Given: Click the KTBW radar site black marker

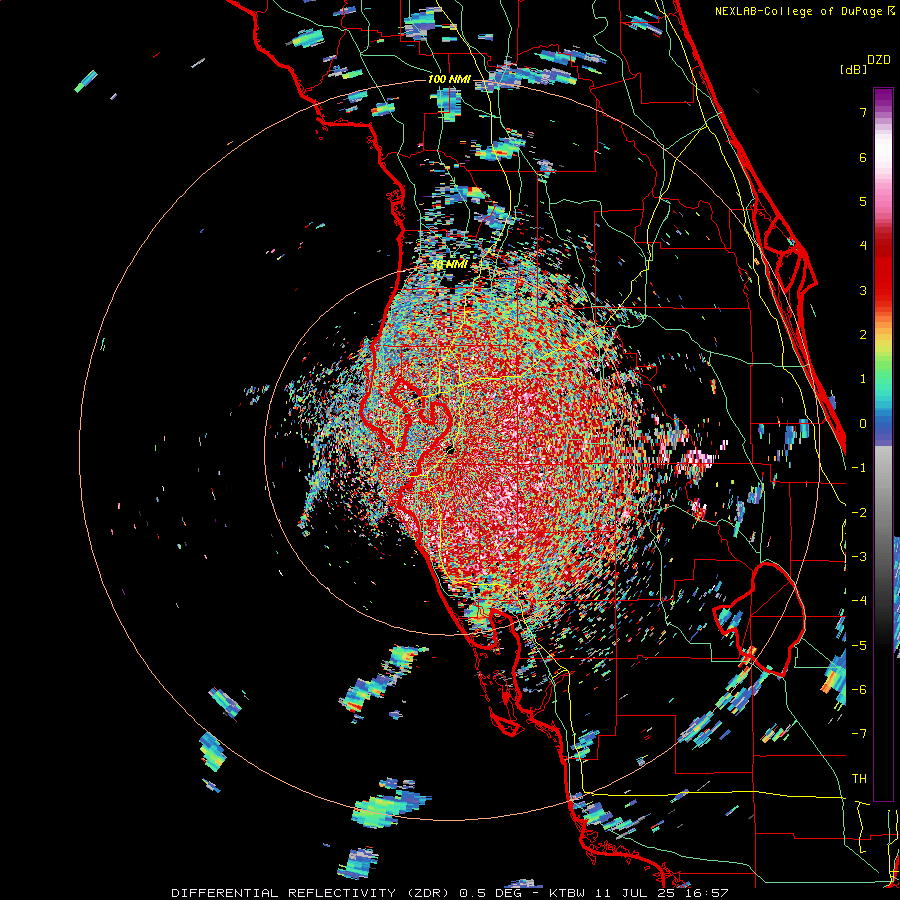Looking at the screenshot, I should 450,449.
